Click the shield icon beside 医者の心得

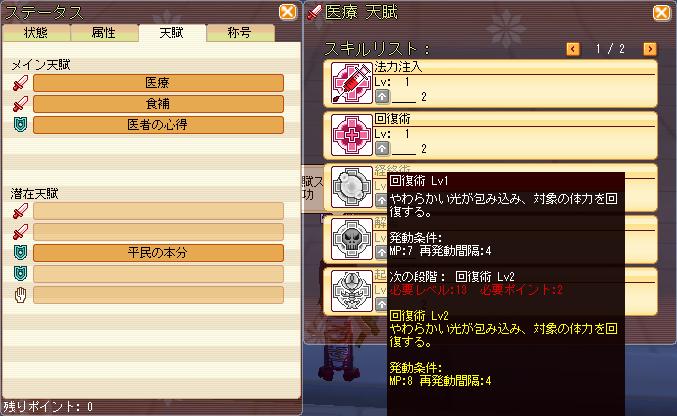[x=20, y=124]
